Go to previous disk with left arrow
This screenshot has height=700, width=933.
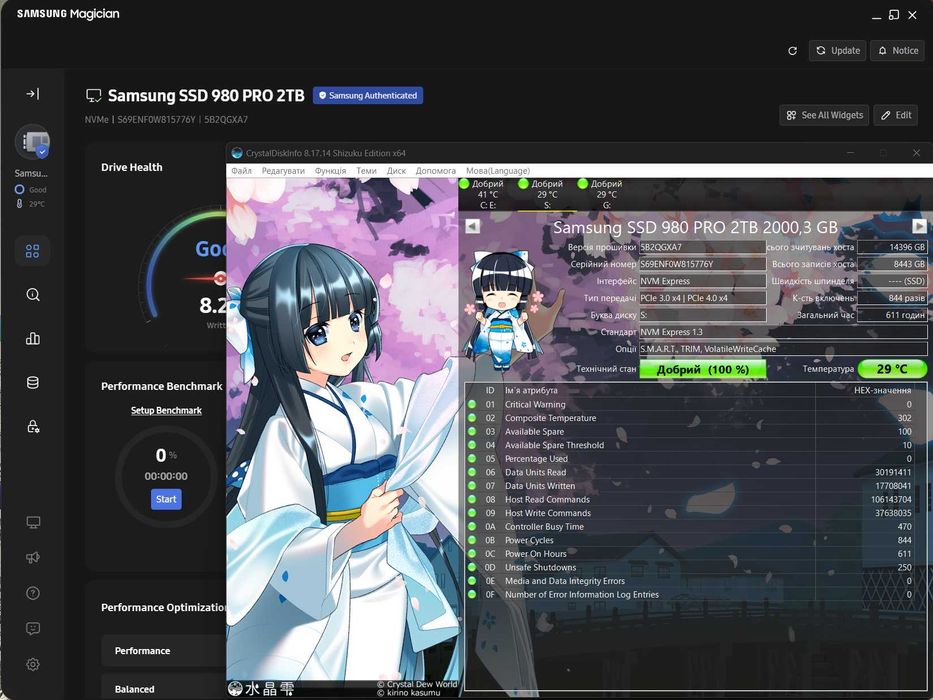(472, 226)
